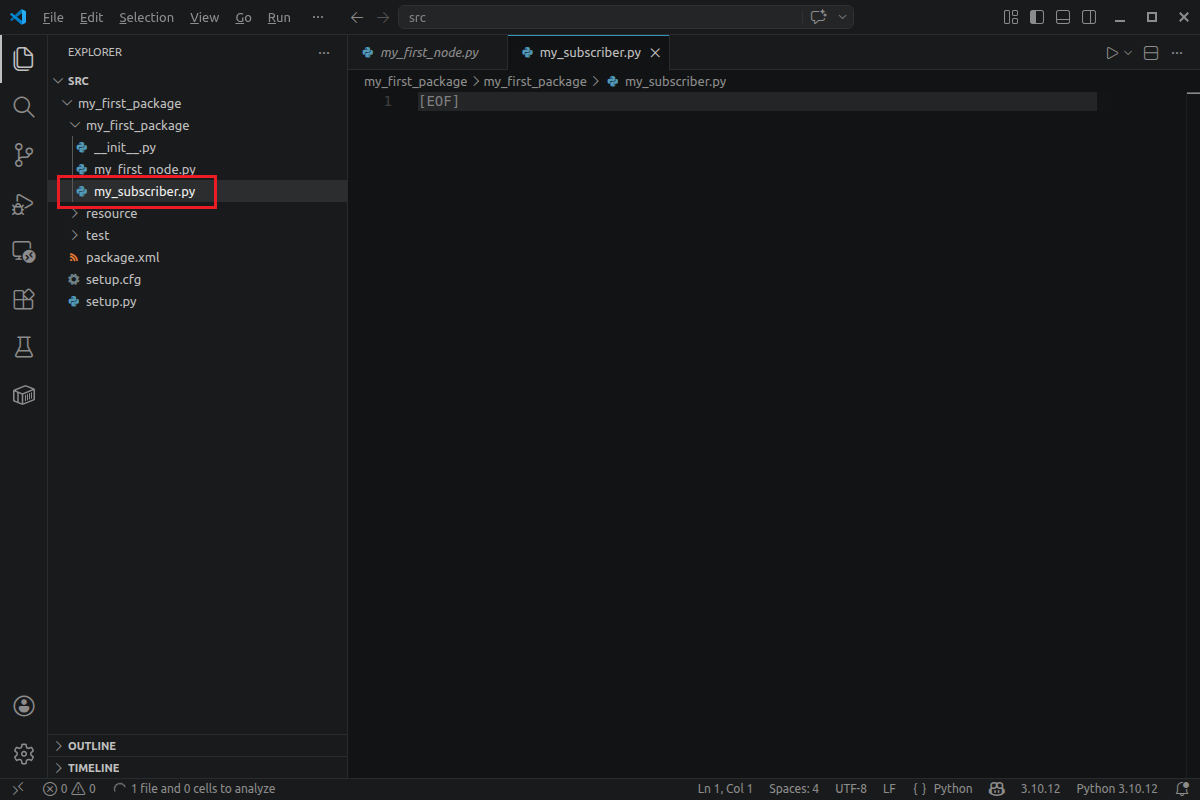Open the Search view icon
1200x800 pixels.
(24, 106)
